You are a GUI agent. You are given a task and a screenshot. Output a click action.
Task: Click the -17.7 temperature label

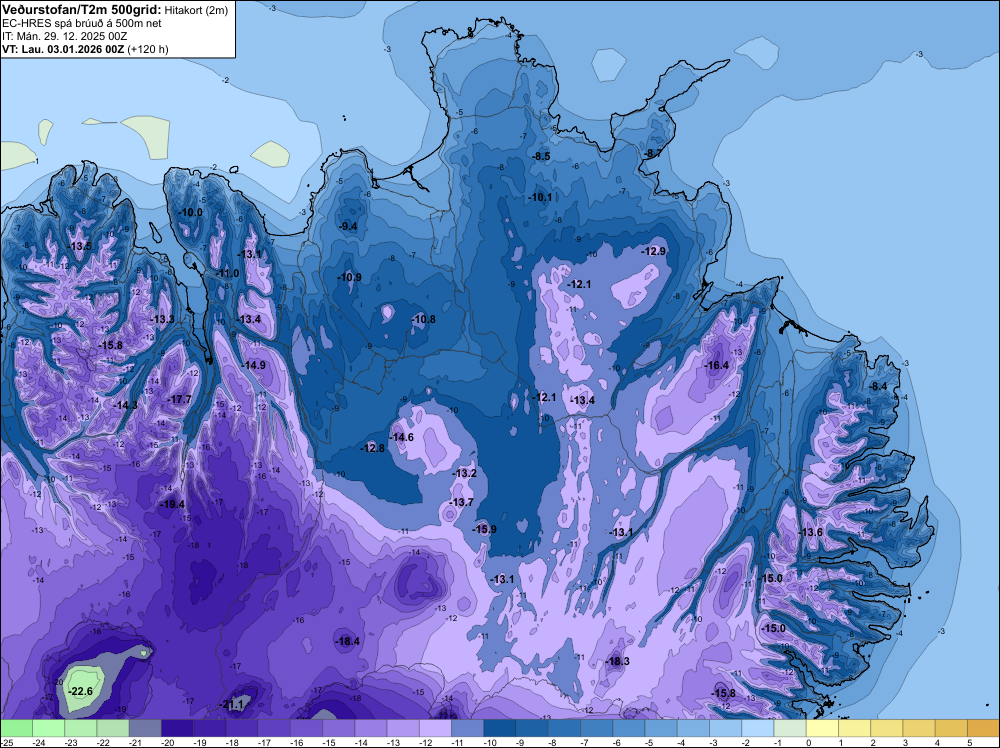point(180,399)
